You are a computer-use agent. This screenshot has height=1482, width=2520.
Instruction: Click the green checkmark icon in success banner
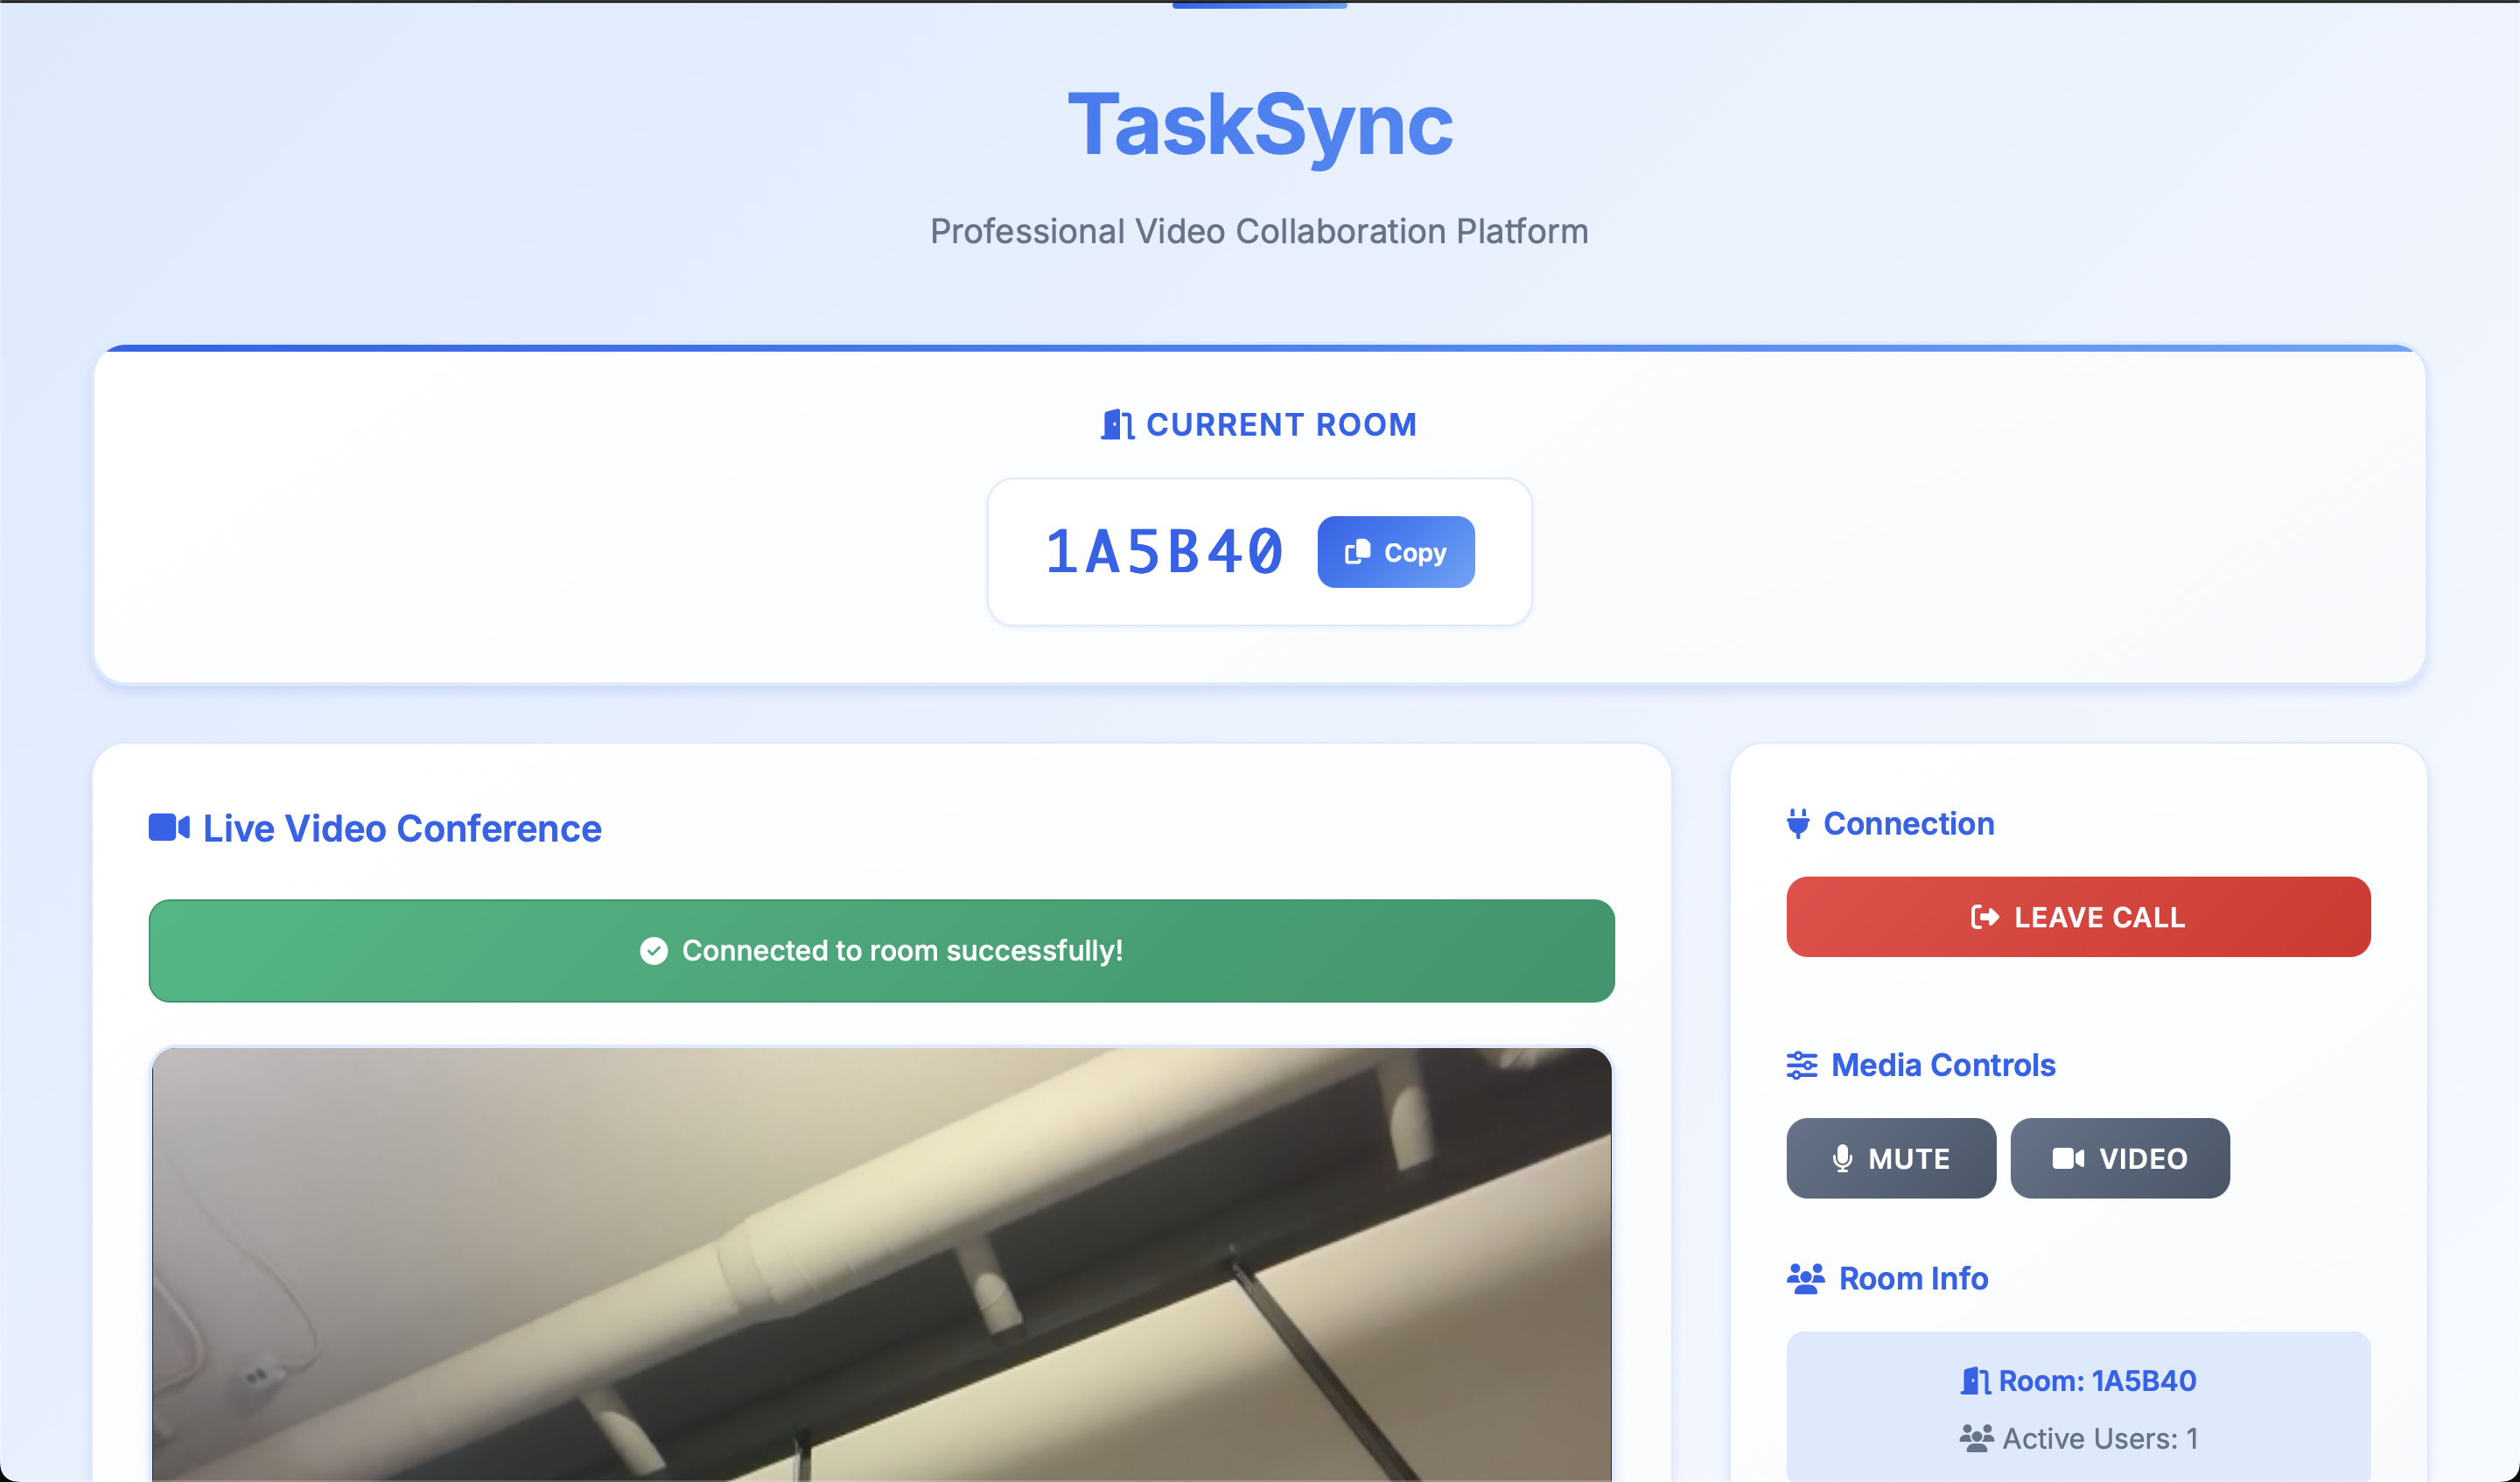click(x=654, y=950)
